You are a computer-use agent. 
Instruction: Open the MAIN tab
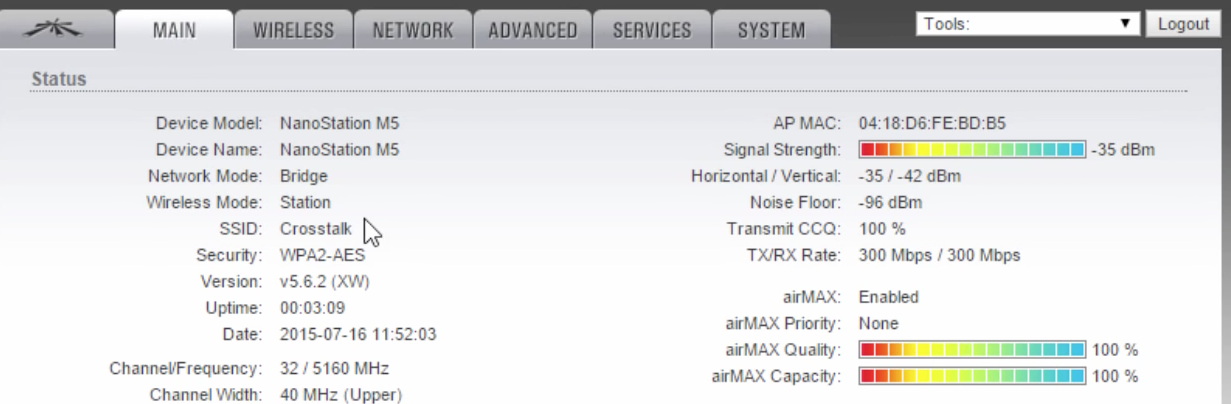[x=173, y=31]
